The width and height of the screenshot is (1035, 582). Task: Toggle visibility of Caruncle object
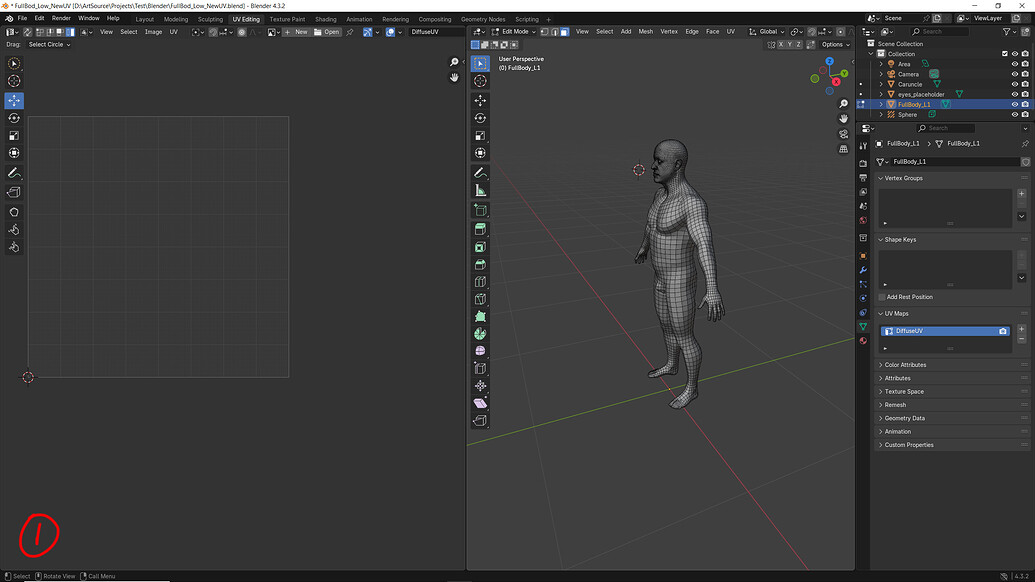[x=1015, y=84]
